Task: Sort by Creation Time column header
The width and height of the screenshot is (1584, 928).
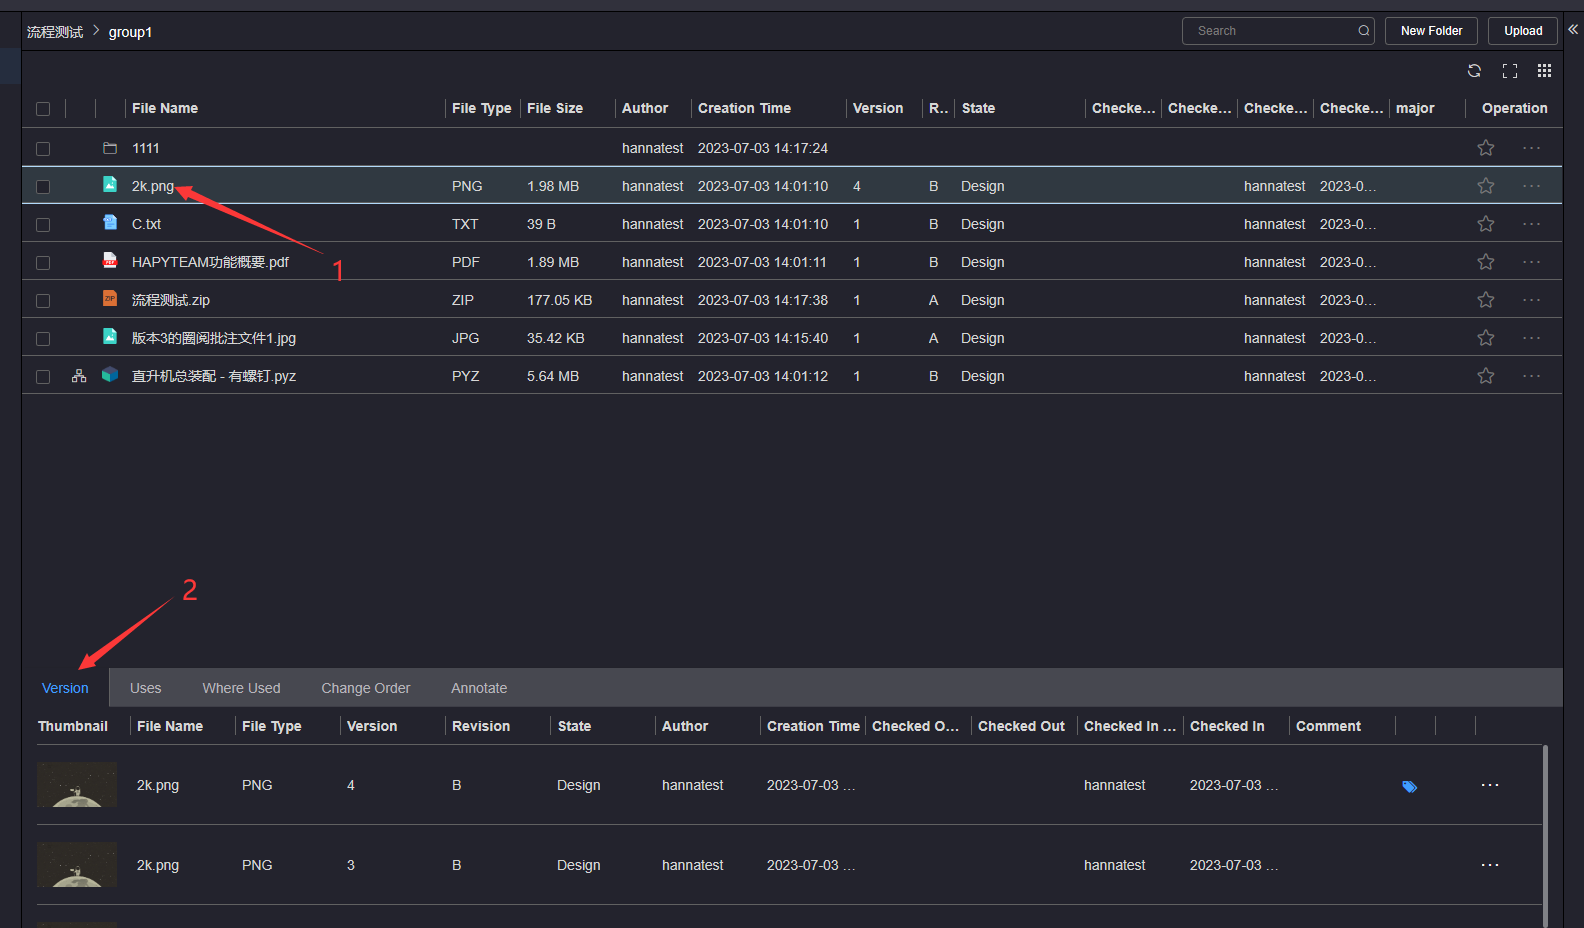Action: (744, 108)
